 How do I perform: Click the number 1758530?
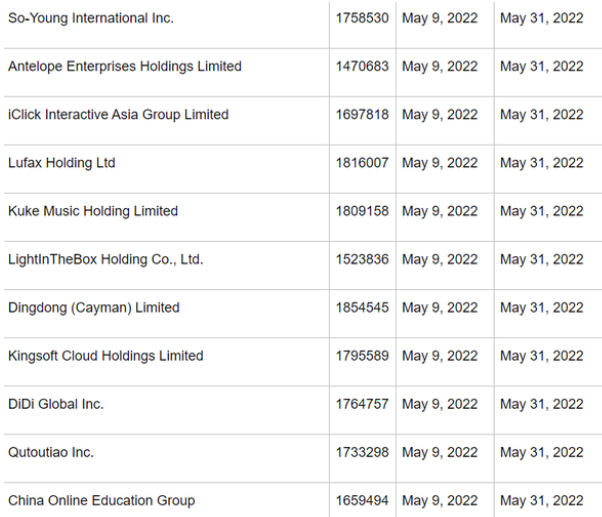click(x=362, y=18)
